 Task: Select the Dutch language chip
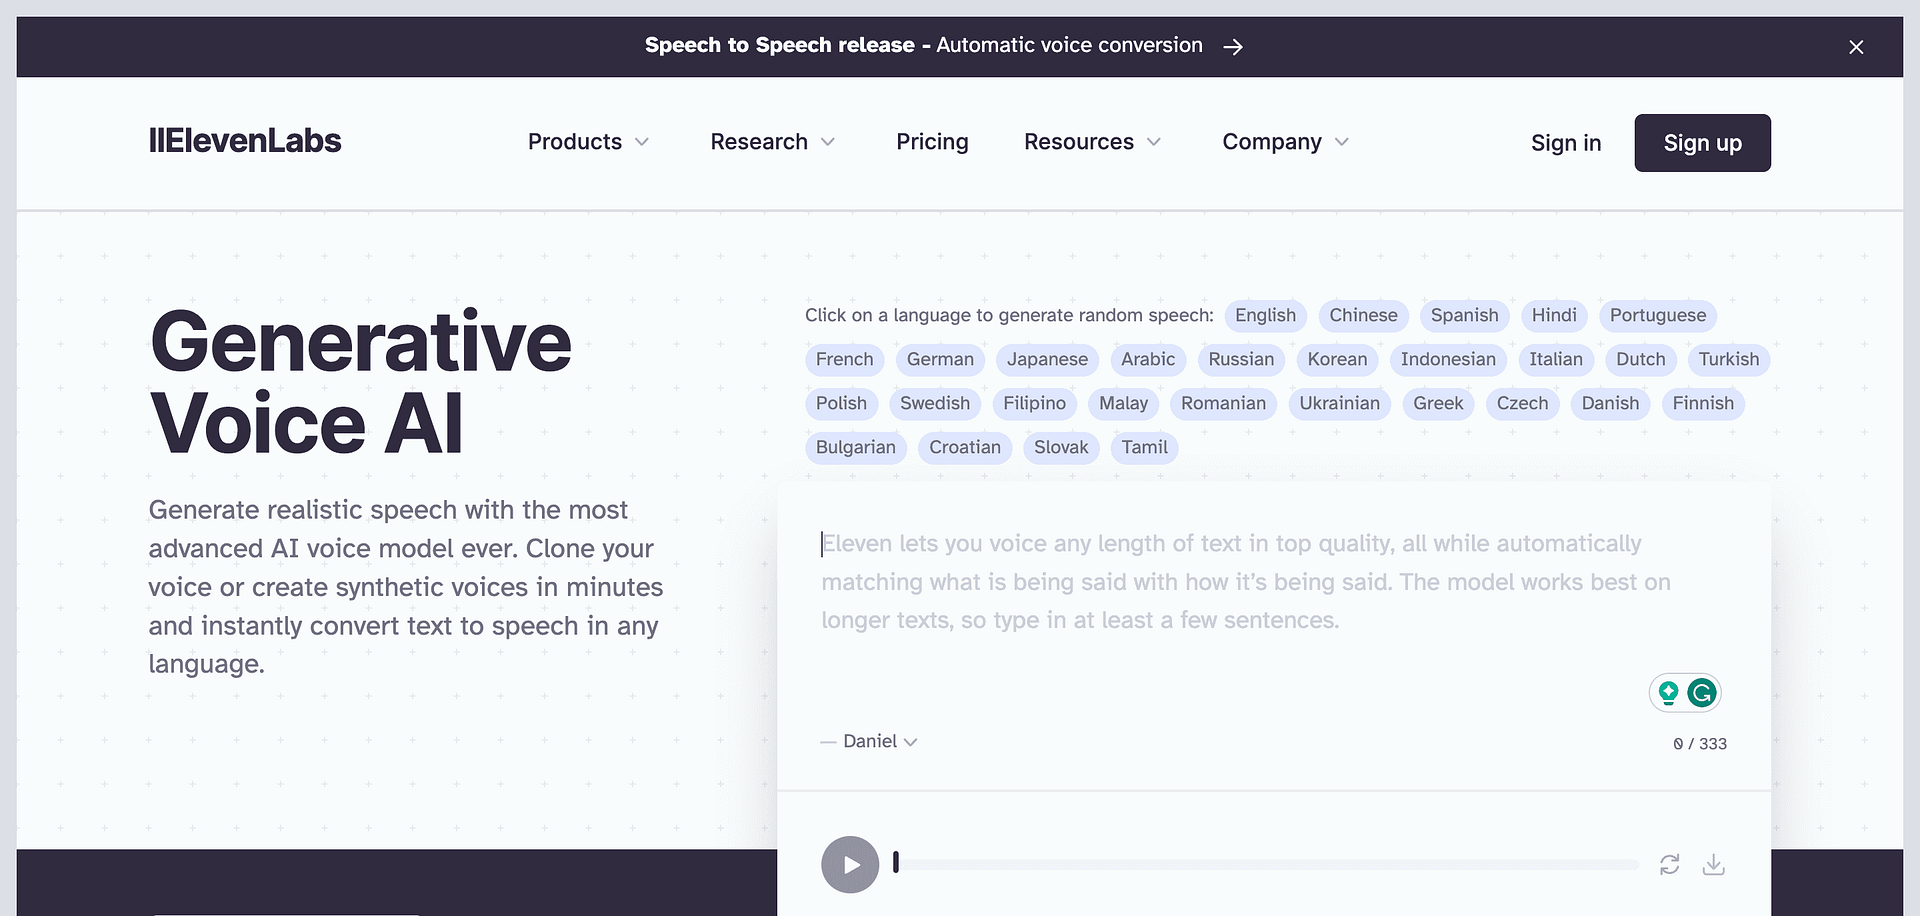click(x=1641, y=359)
